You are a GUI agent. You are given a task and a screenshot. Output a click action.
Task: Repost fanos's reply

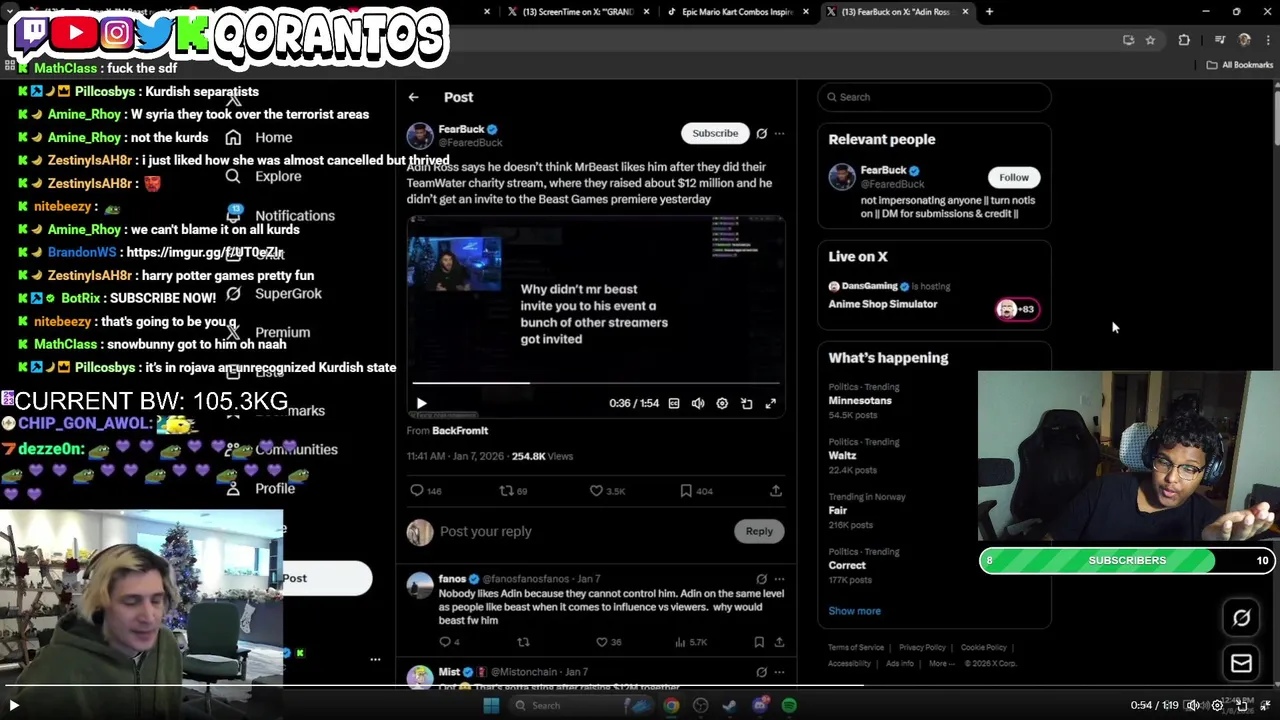523,642
